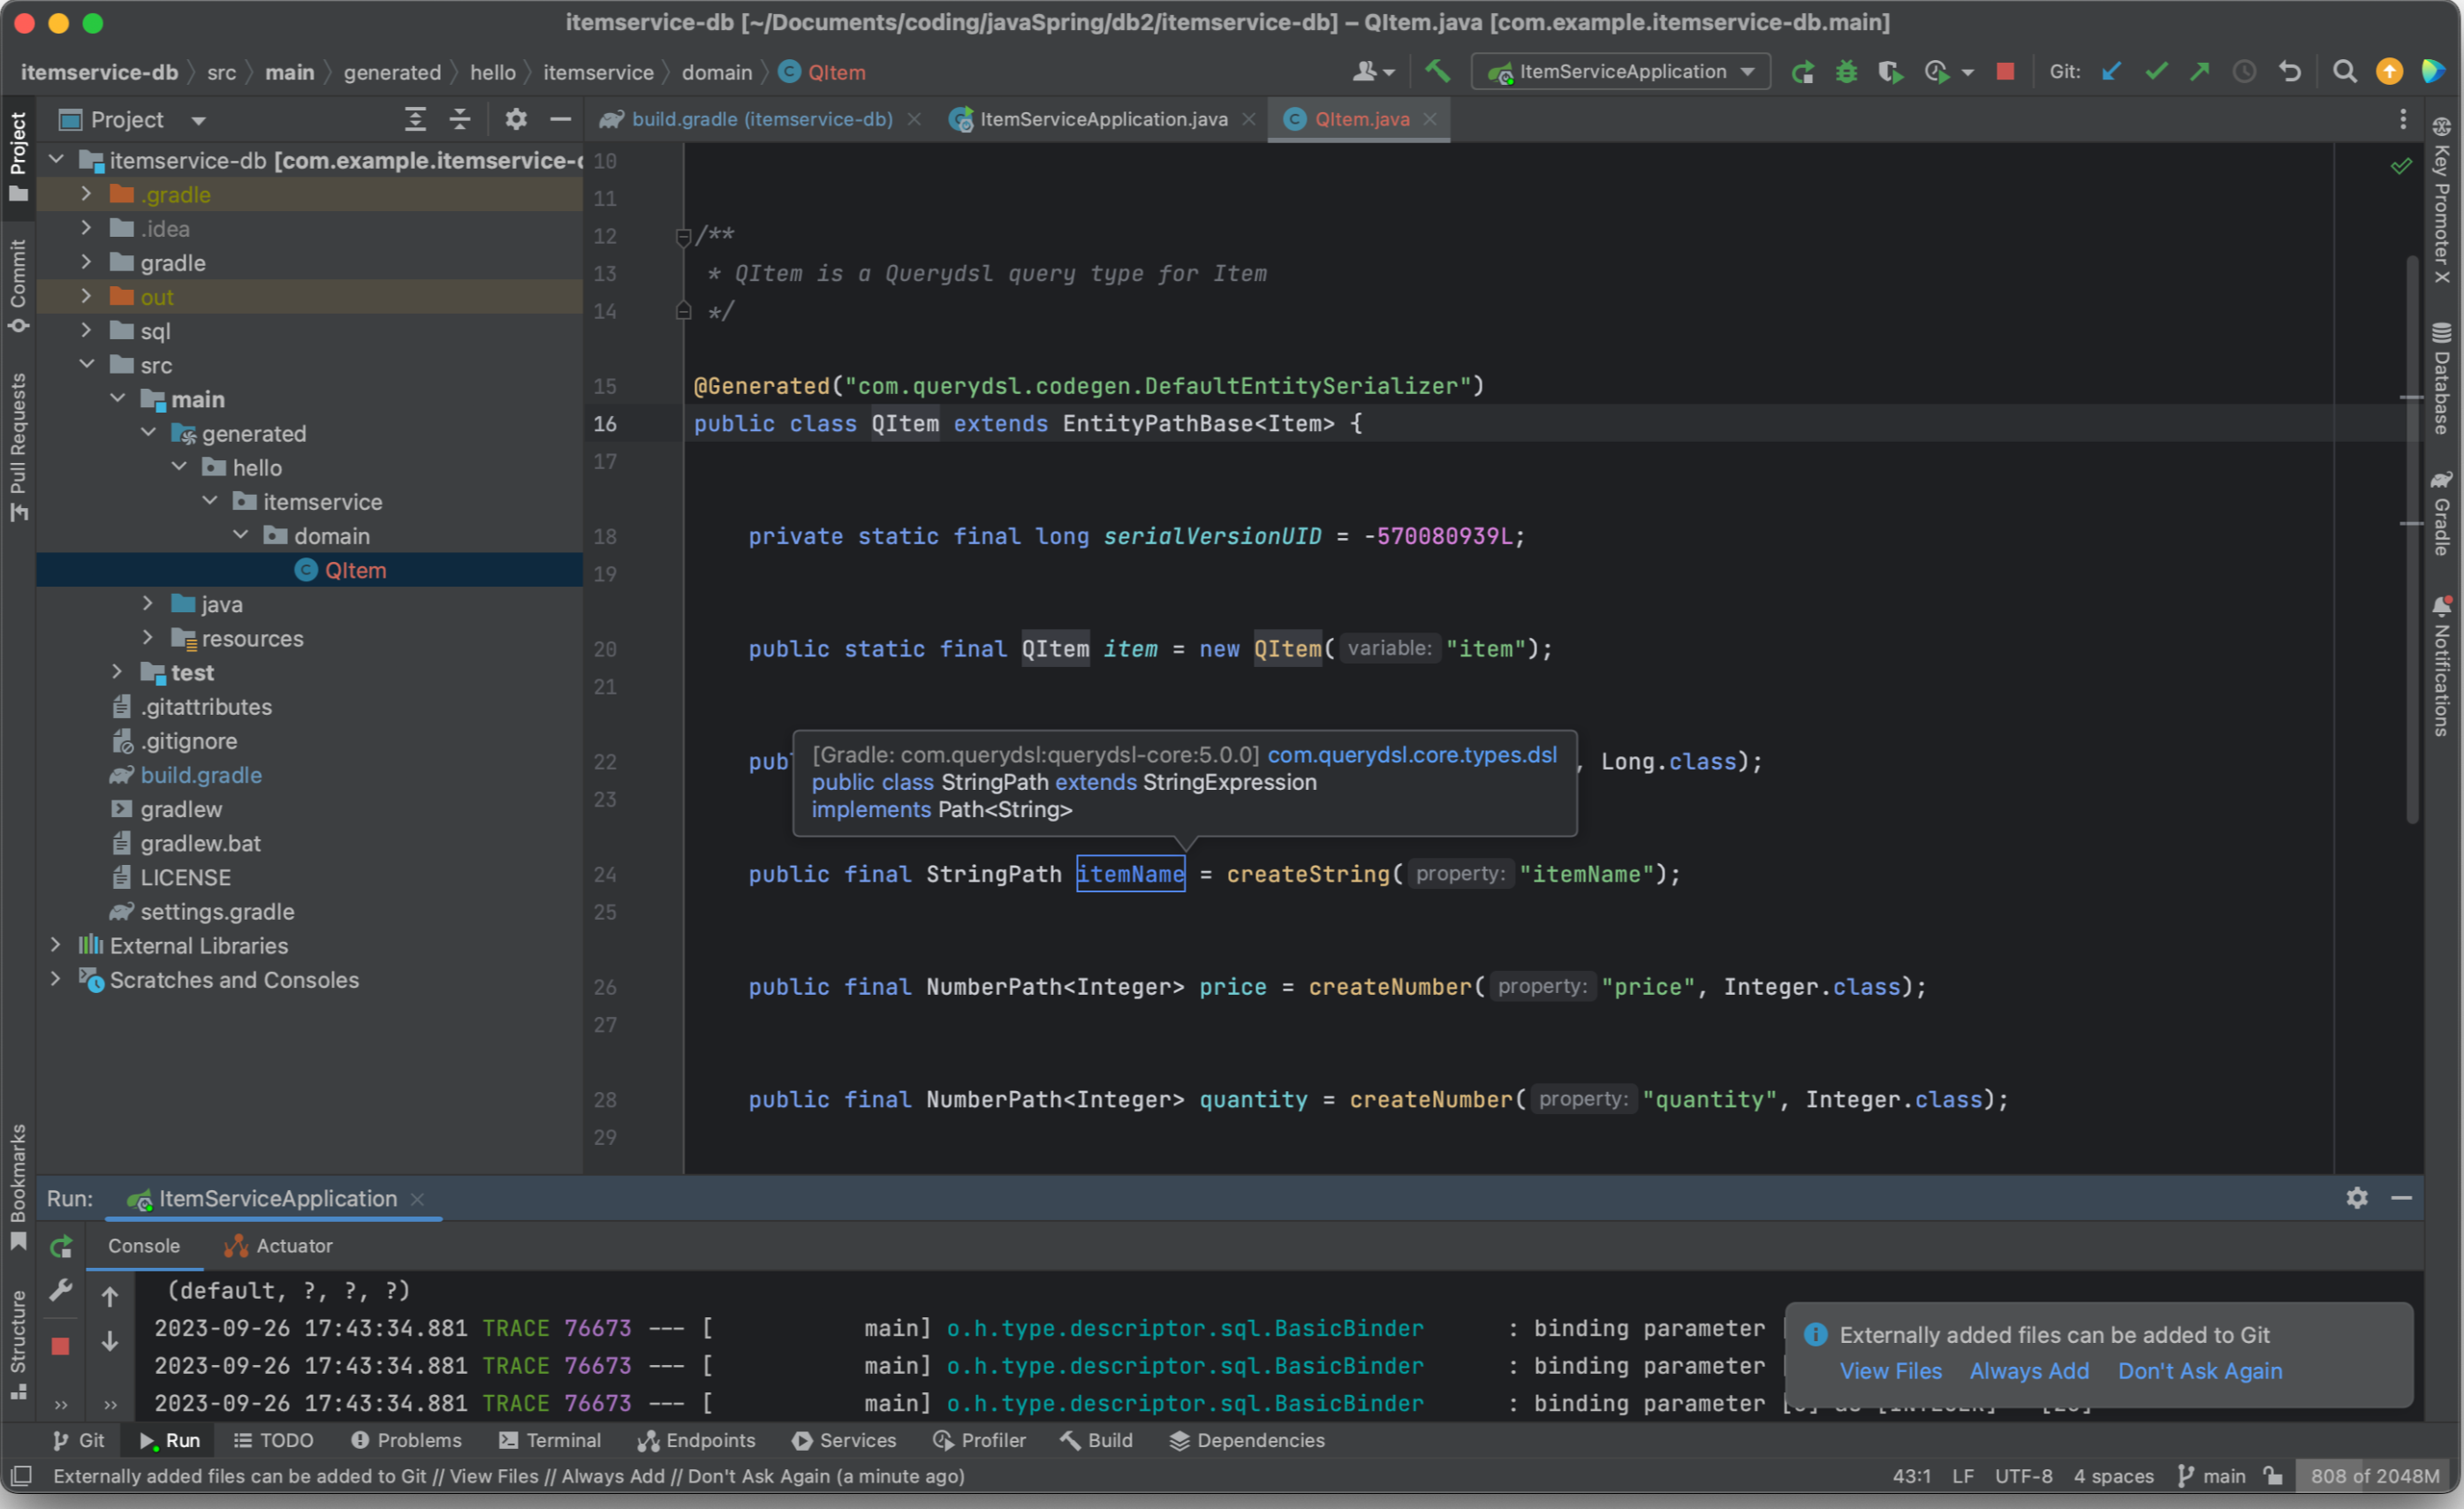Screen dimensions: 2464x1509
Task: Click the Debug bug icon in toolbar
Action: pyautogui.click(x=1846, y=72)
